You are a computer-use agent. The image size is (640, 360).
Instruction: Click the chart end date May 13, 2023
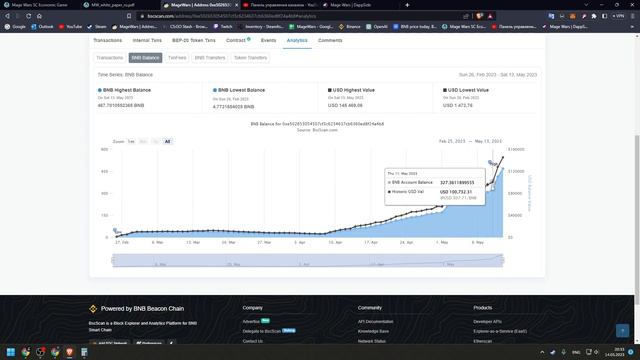[488, 141]
